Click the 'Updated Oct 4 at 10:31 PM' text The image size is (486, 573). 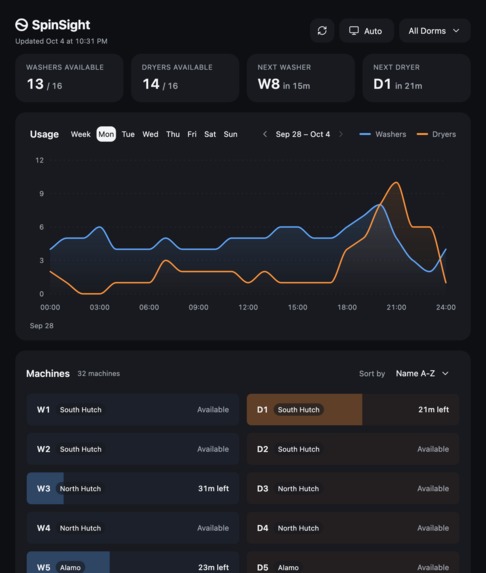(61, 41)
